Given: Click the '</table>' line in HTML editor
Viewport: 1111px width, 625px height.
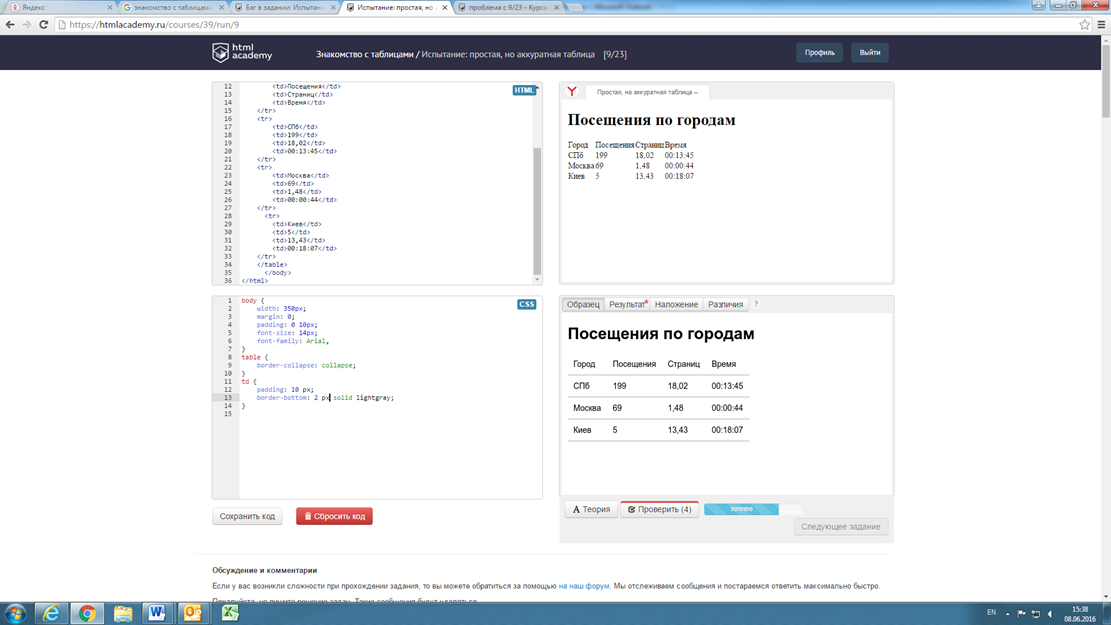Looking at the screenshot, I should 272,264.
